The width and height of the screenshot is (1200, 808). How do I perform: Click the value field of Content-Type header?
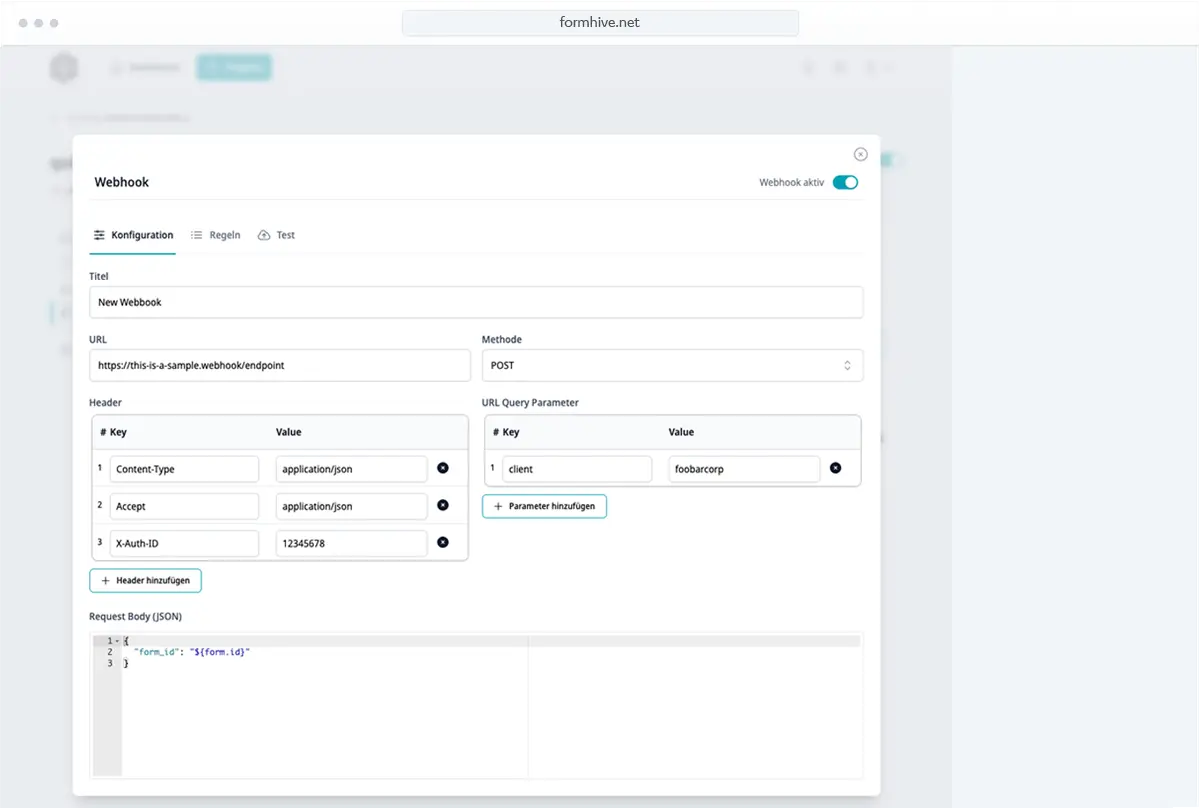(x=352, y=469)
